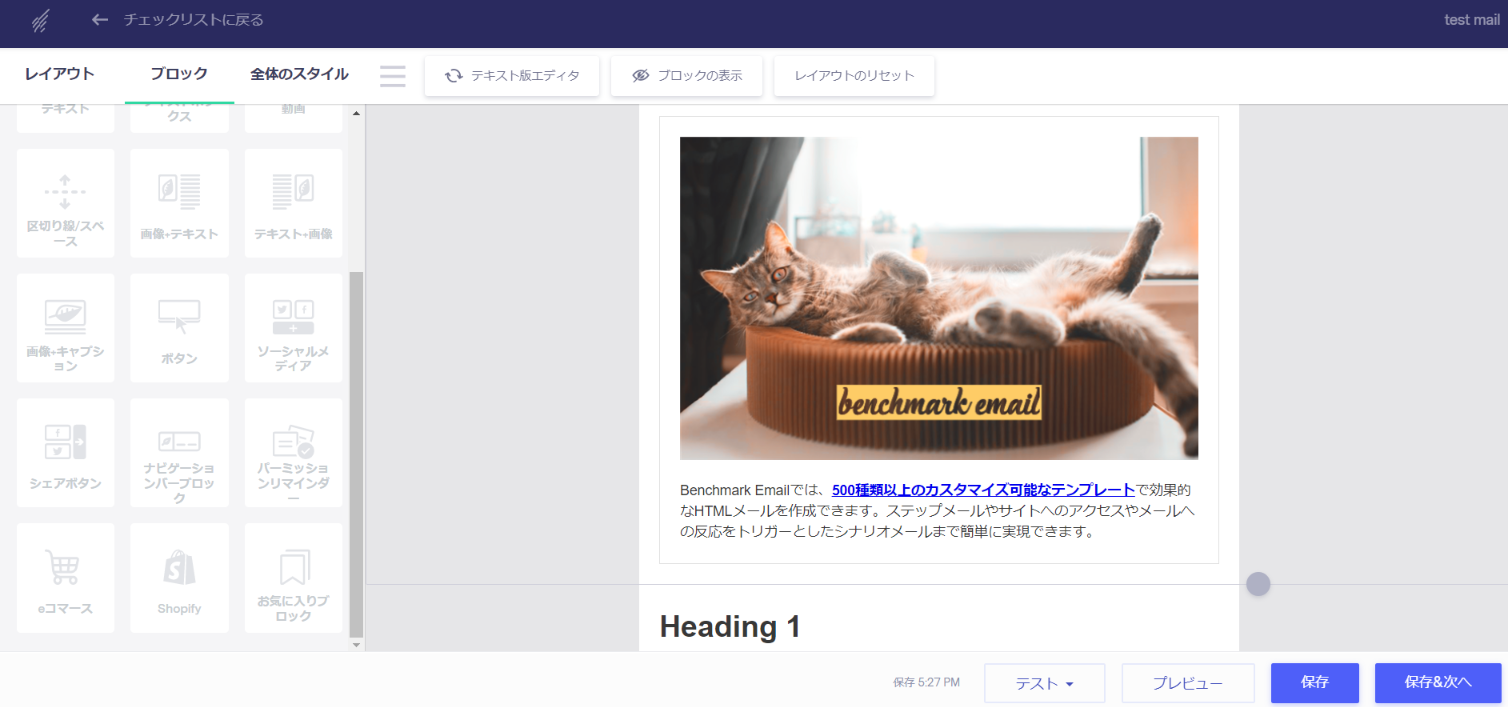Image resolution: width=1508 pixels, height=707 pixels.
Task: Switch to the 全体のスタイル tab
Action: [x=299, y=74]
